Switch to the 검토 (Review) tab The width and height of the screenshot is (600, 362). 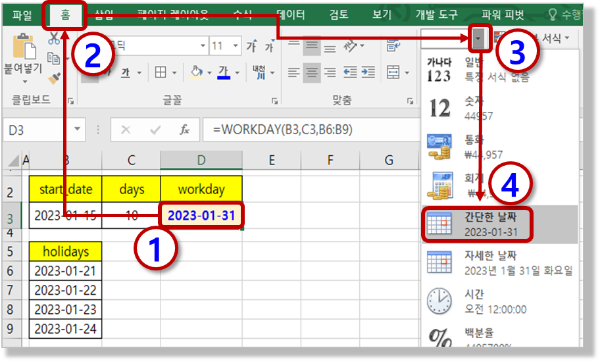339,15
